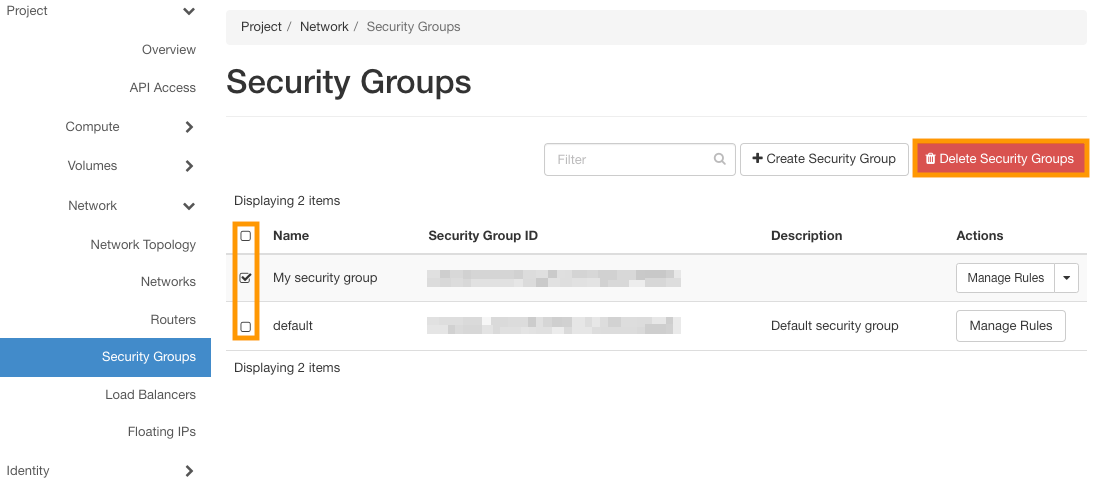Click the Create Security Group button

[824, 159]
